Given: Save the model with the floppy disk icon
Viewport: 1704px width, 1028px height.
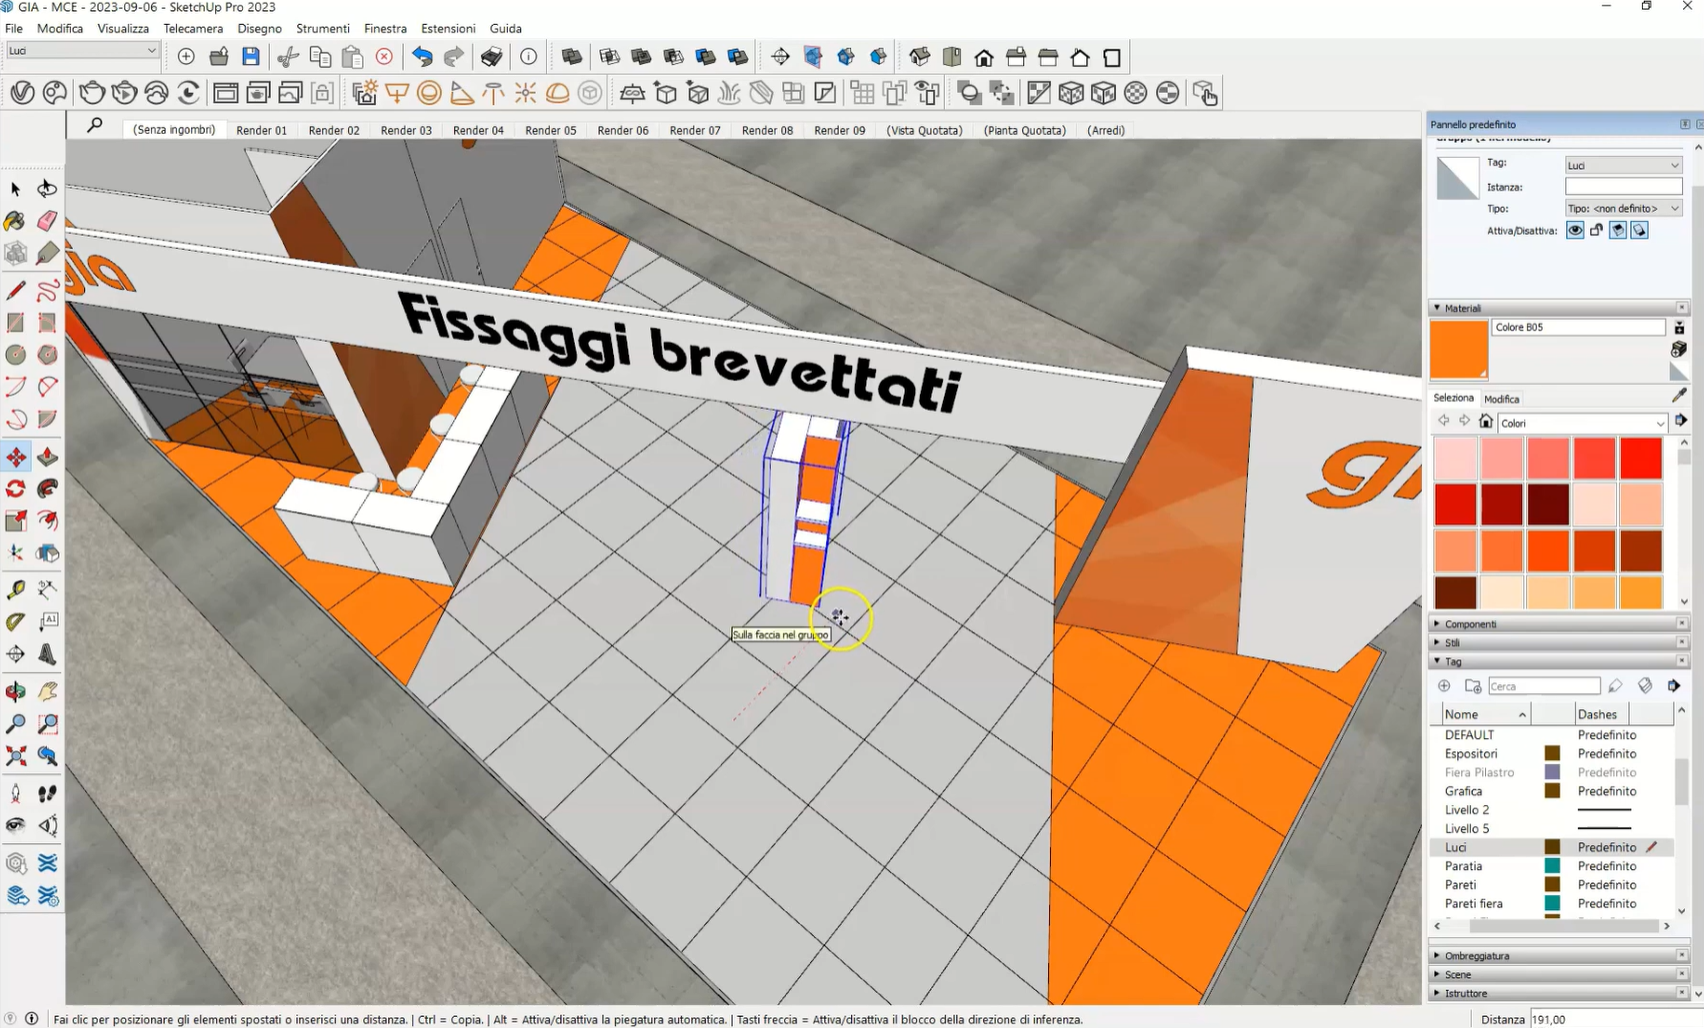Looking at the screenshot, I should (x=251, y=57).
